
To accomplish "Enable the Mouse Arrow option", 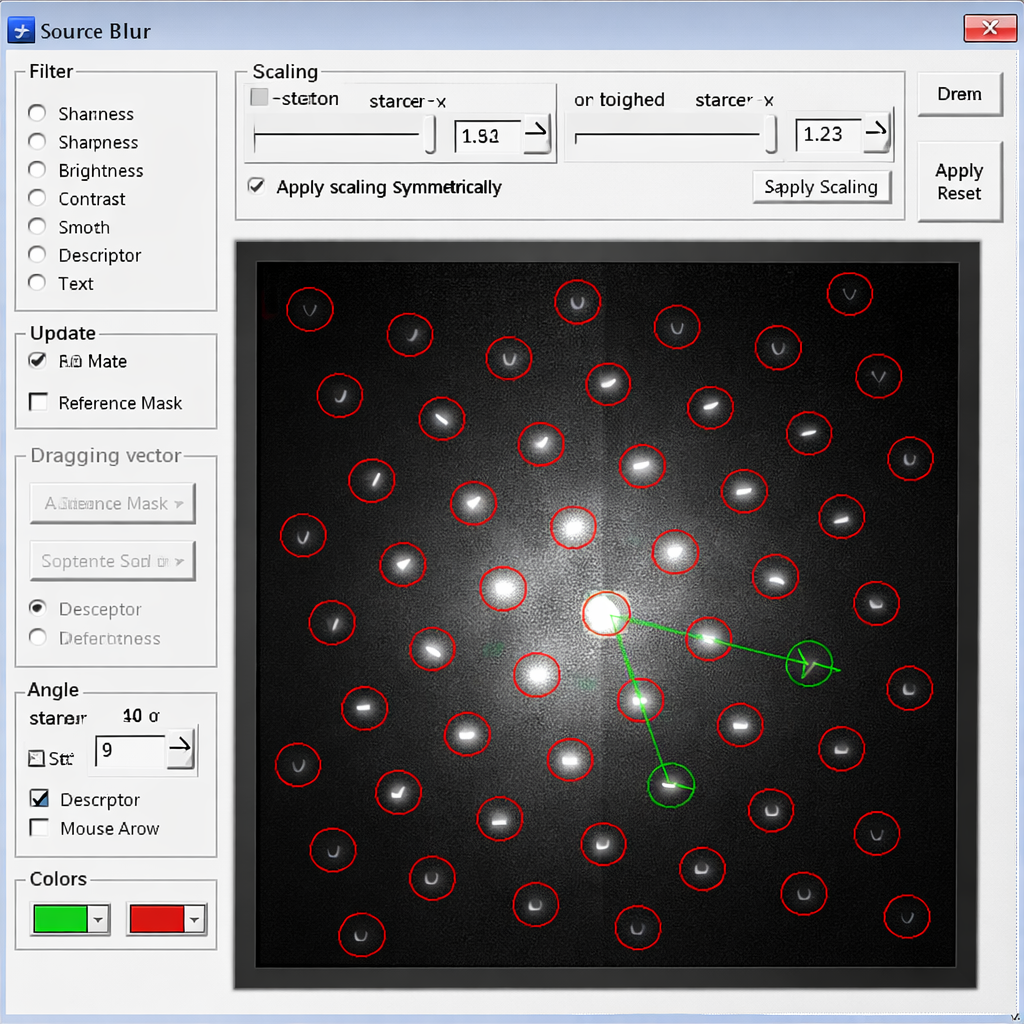I will pos(39,828).
